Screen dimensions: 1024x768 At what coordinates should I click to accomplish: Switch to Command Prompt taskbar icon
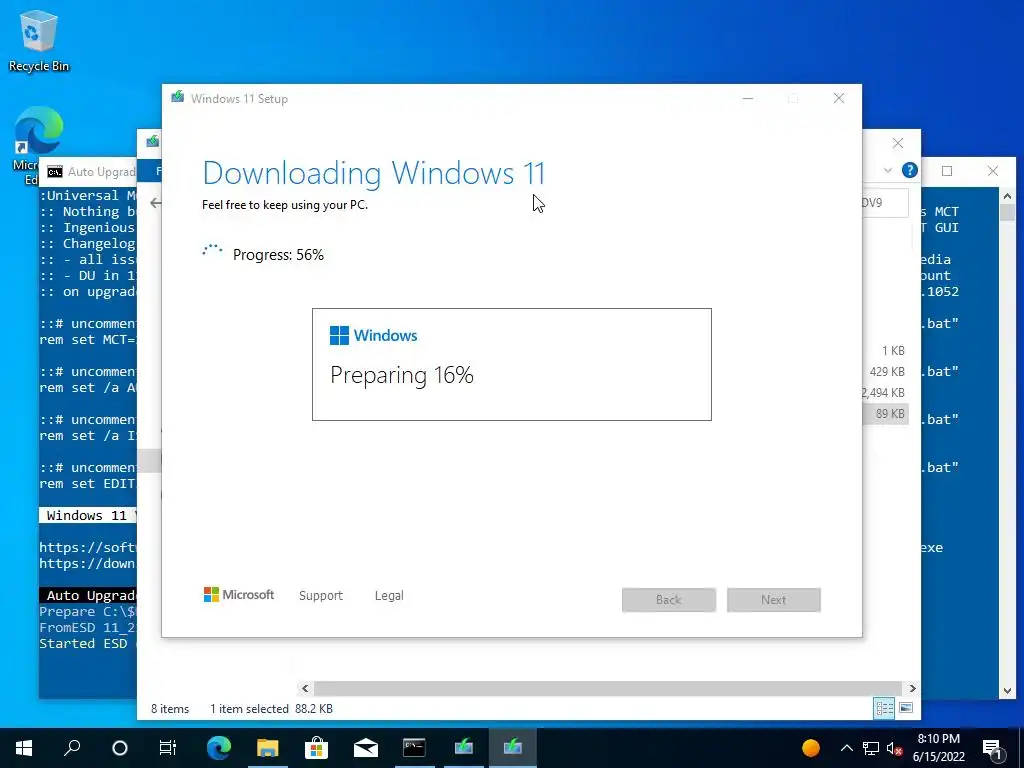(x=414, y=748)
